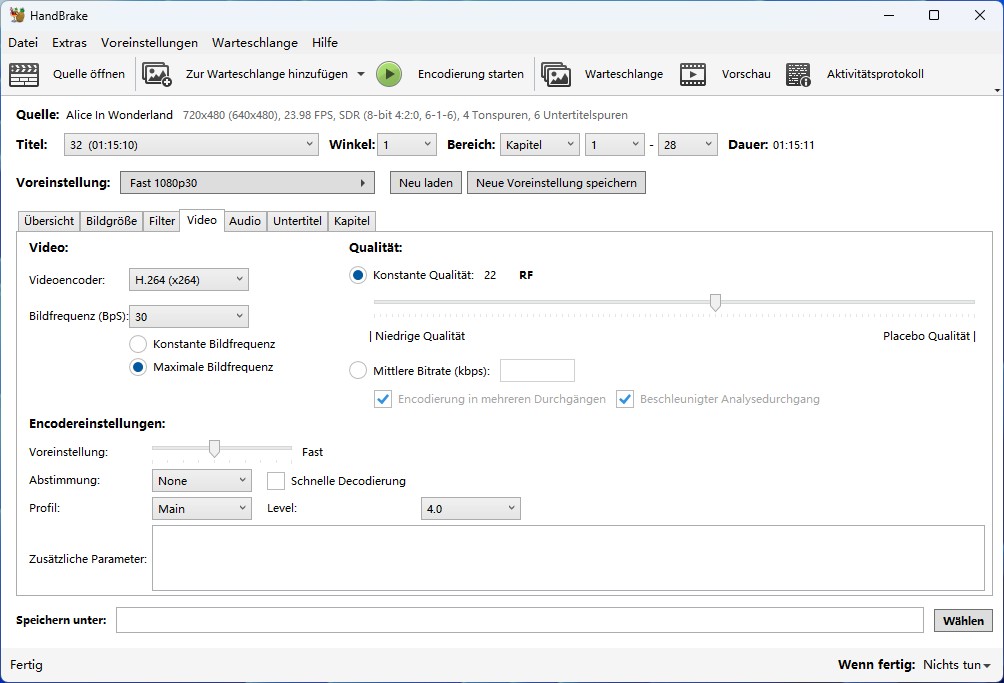Click the Quelle öffnen clapperboard icon

point(24,74)
